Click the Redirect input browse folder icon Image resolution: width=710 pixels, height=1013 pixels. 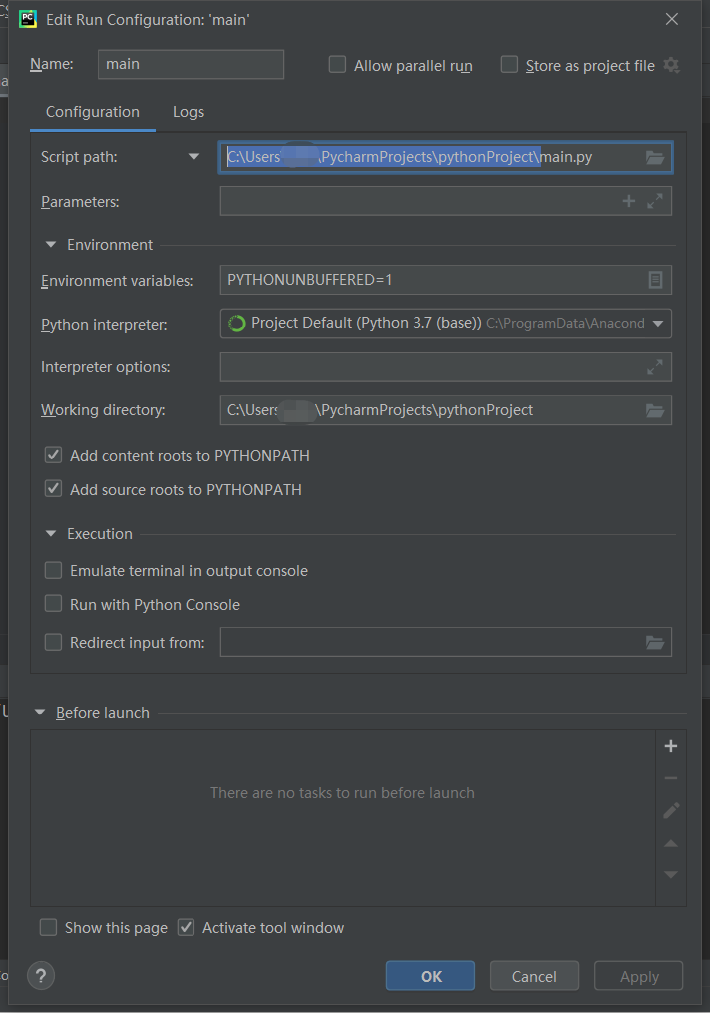(x=655, y=642)
